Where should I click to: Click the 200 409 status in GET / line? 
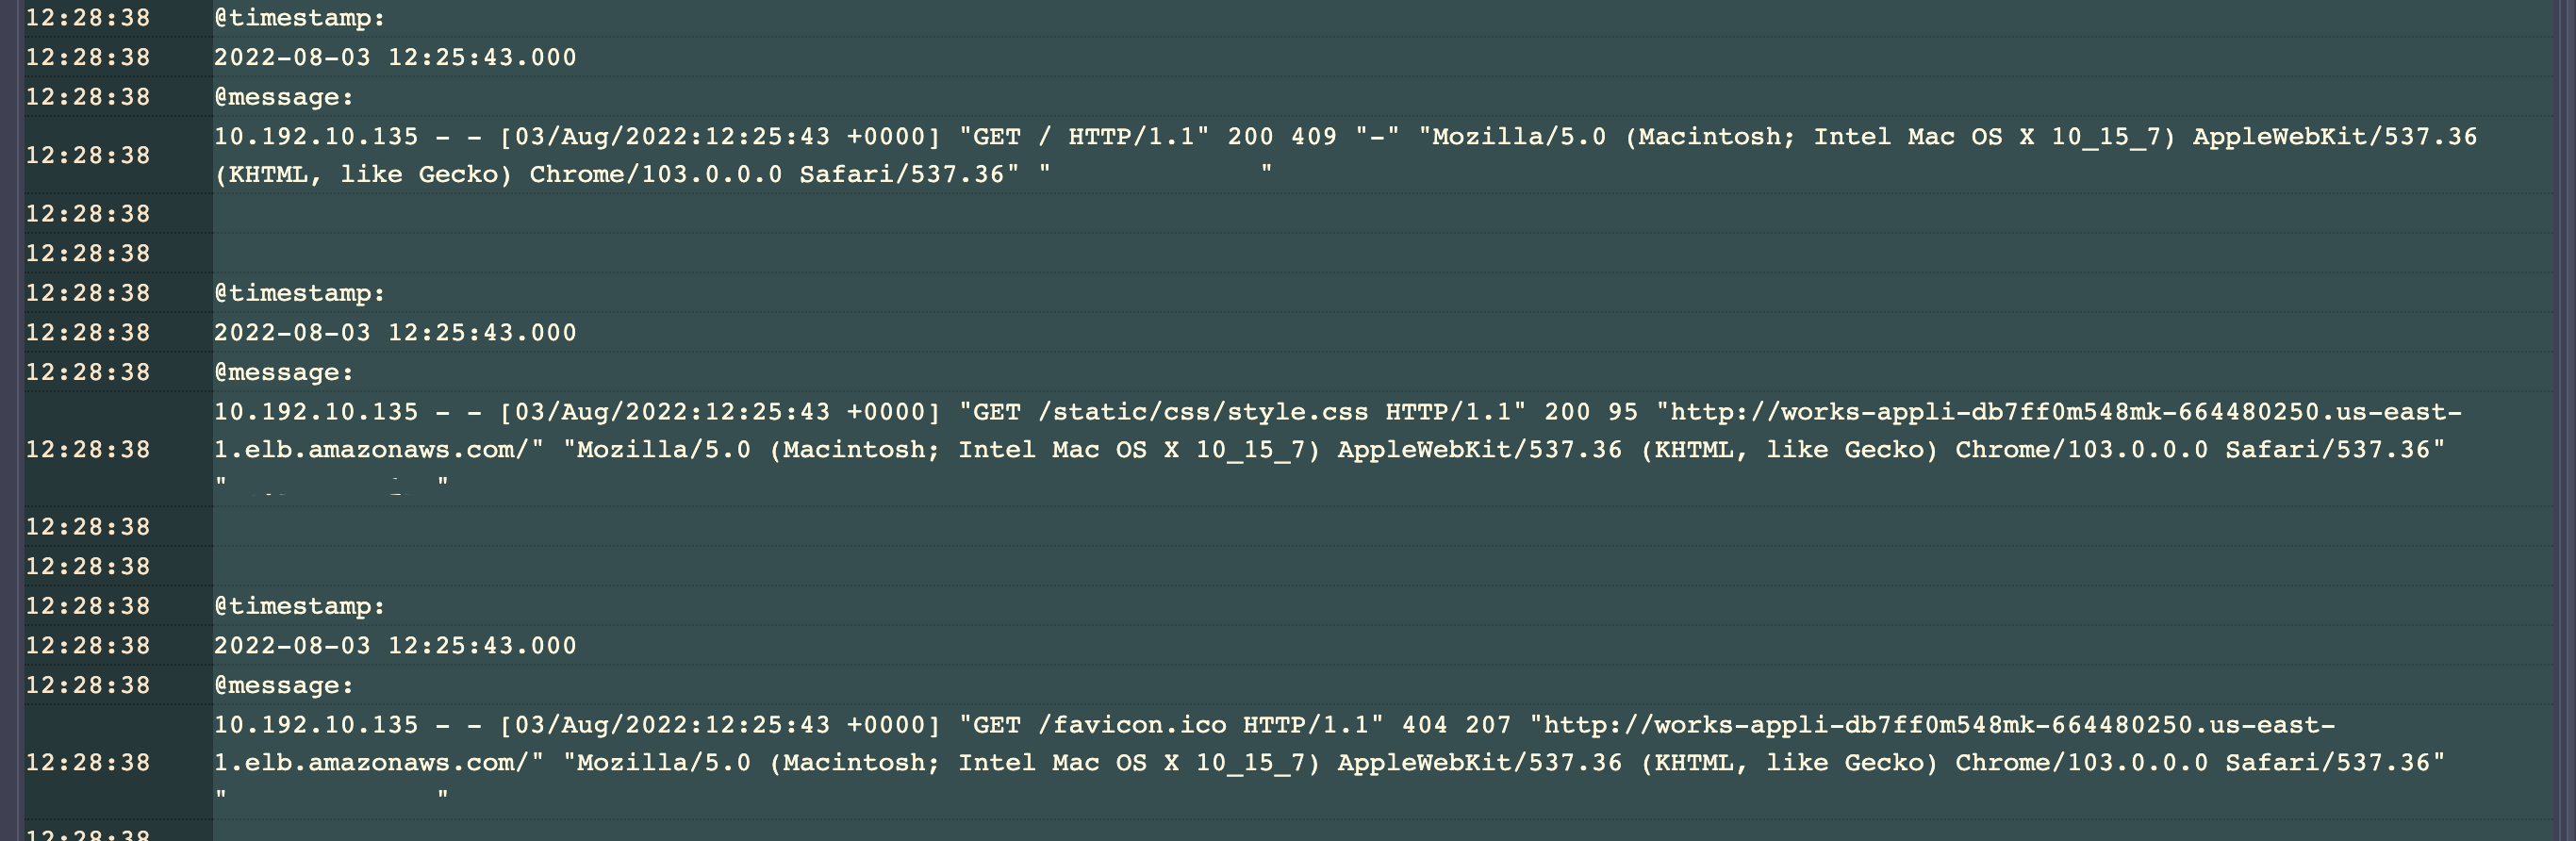click(1282, 136)
